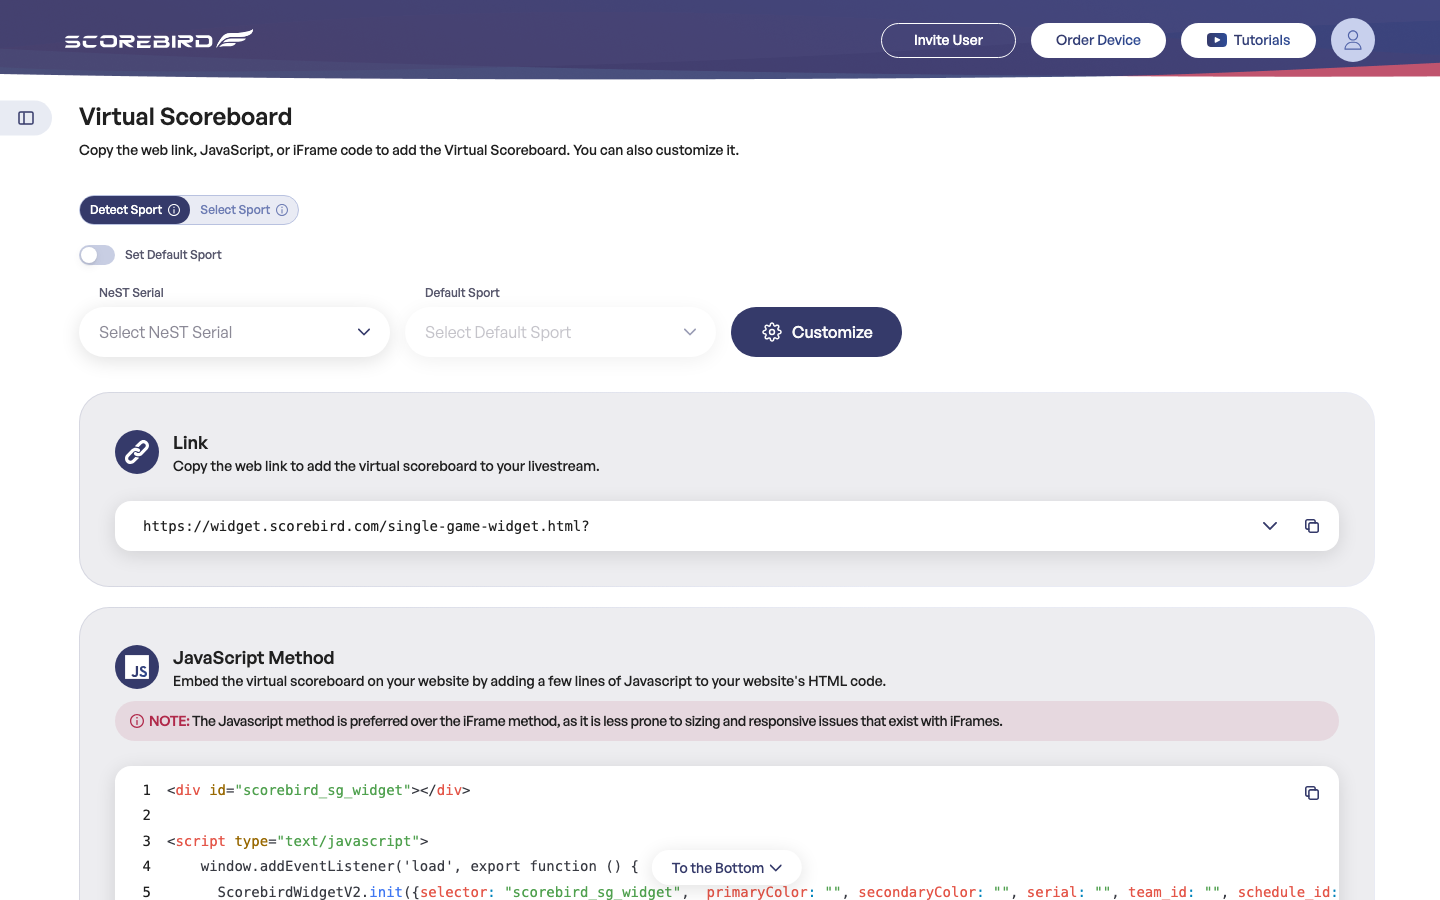Click the ScorebirdWidgetV2.init code line
The image size is (1440, 900).
click(777, 892)
